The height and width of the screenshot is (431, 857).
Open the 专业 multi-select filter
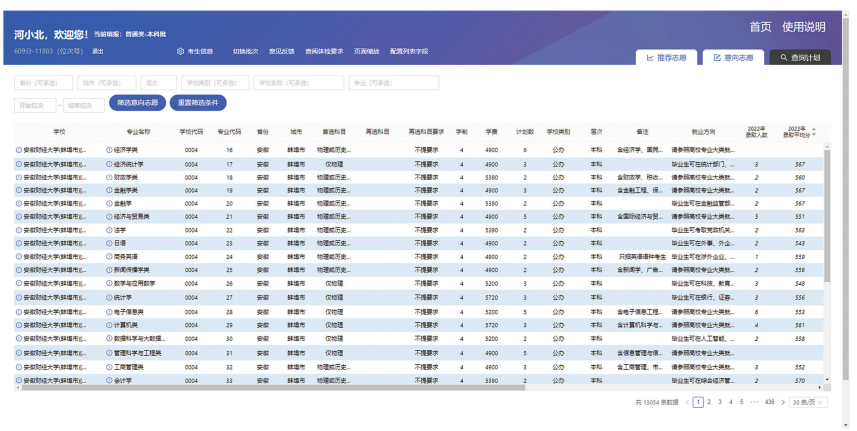click(x=394, y=83)
